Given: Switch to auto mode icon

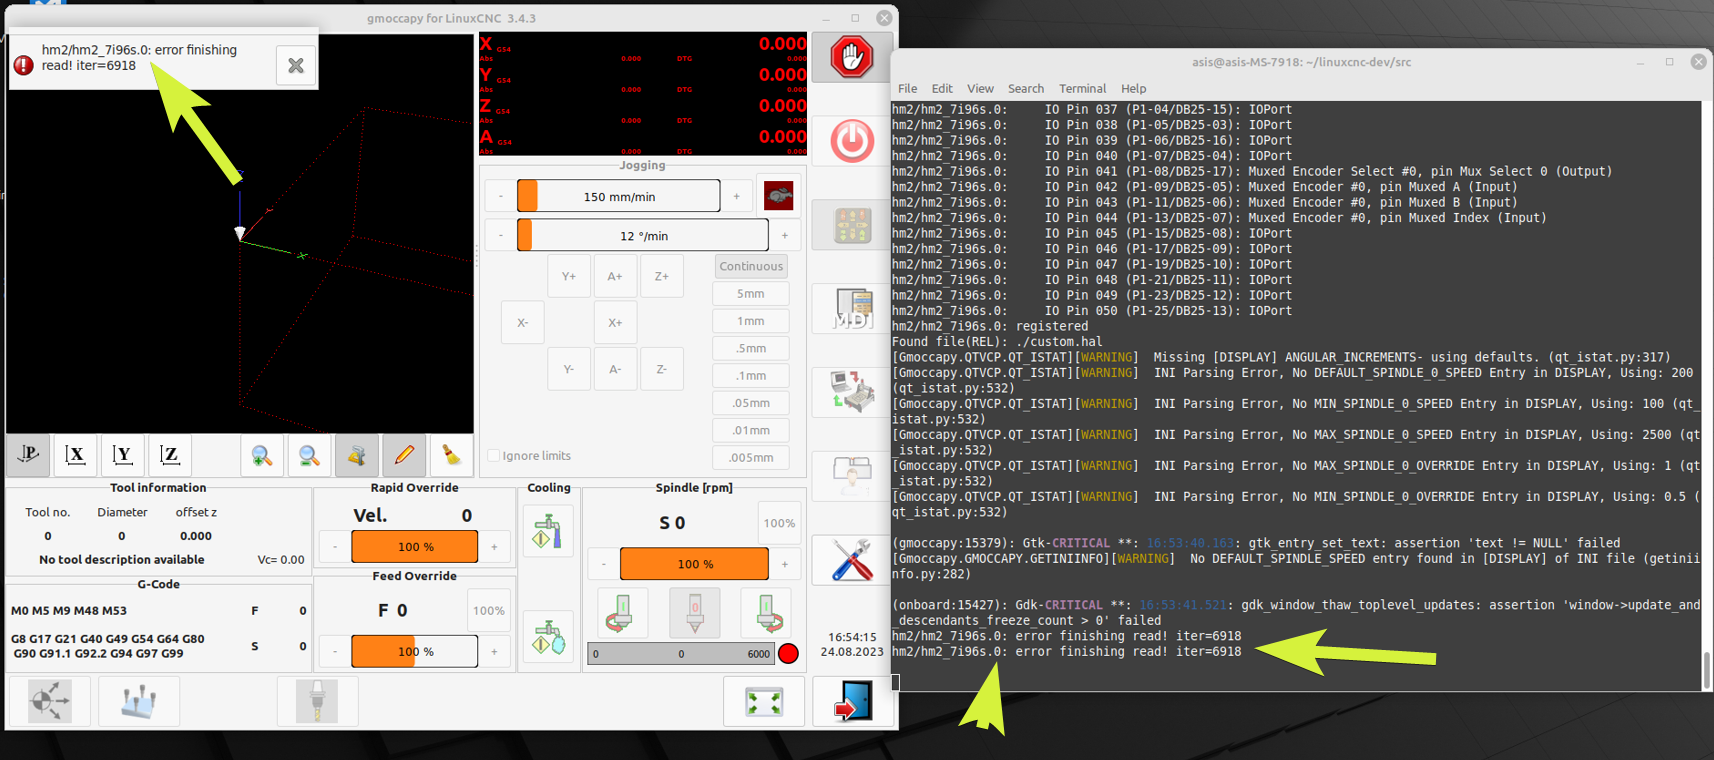Looking at the screenshot, I should [852, 391].
